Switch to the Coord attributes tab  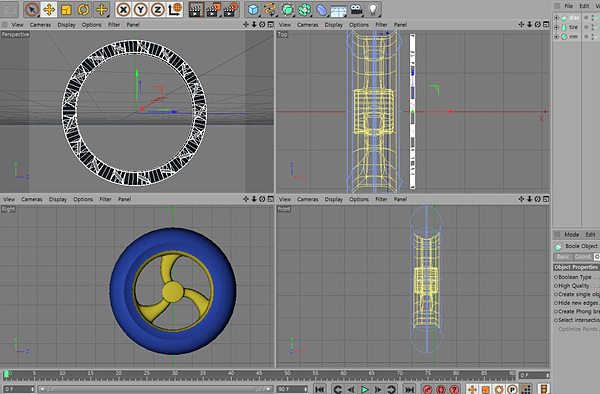click(582, 257)
